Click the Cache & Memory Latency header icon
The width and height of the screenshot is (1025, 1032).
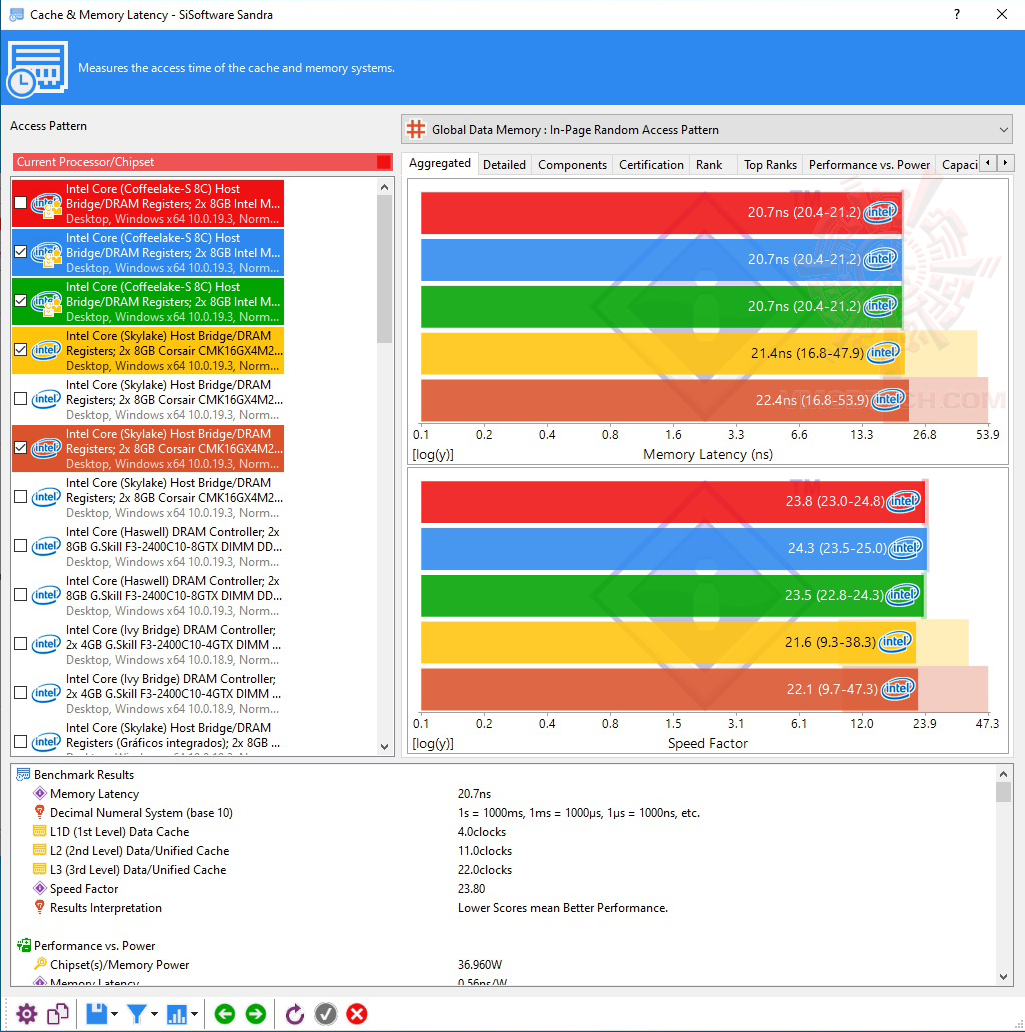38,68
